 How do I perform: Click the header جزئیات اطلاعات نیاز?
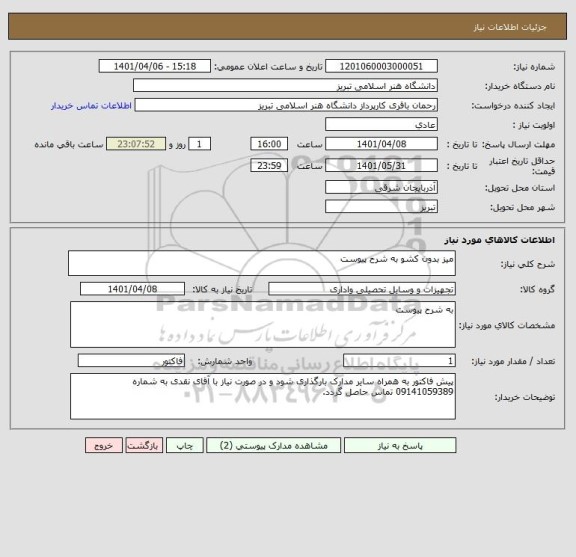tap(510, 28)
